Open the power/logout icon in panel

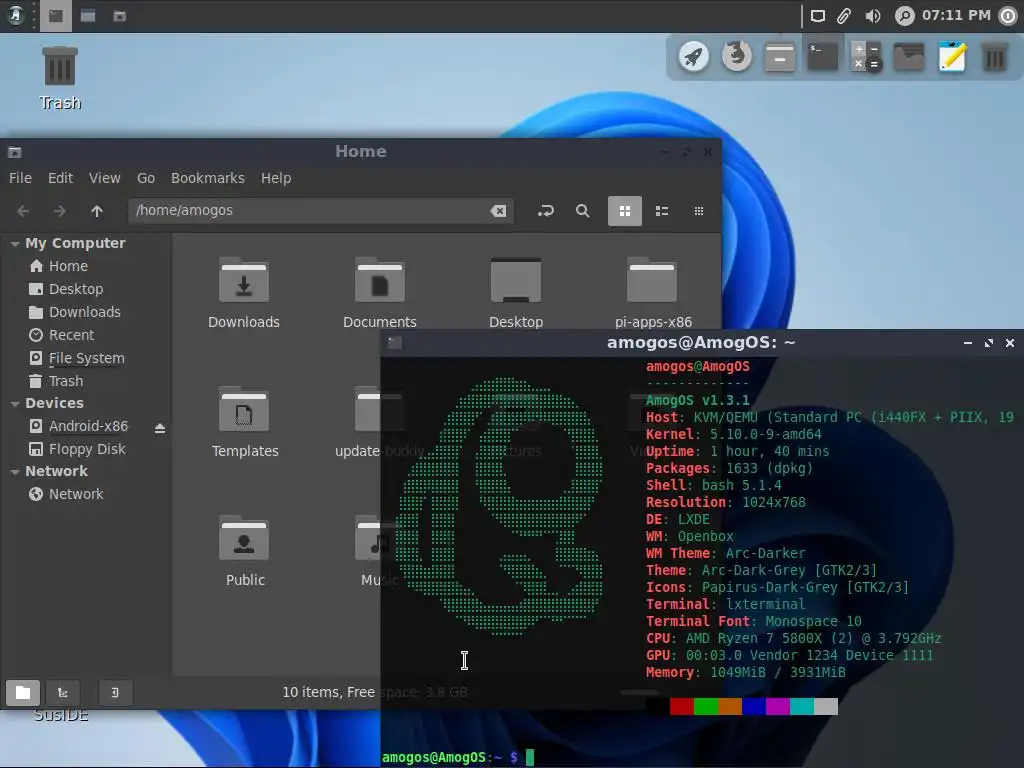coord(1008,16)
